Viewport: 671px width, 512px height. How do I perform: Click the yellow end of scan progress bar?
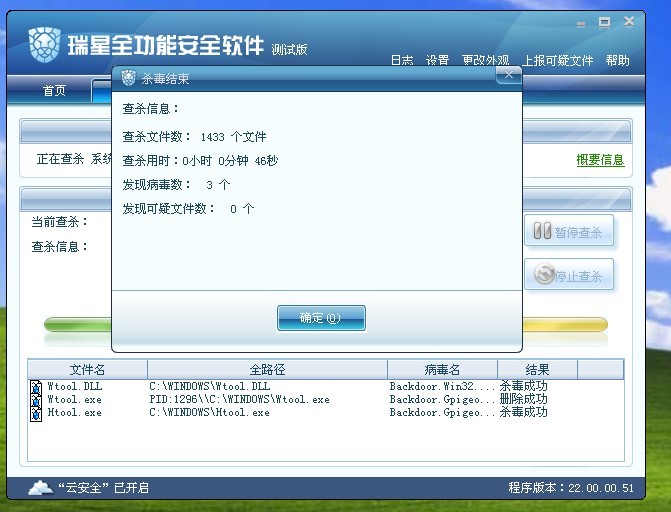point(565,324)
